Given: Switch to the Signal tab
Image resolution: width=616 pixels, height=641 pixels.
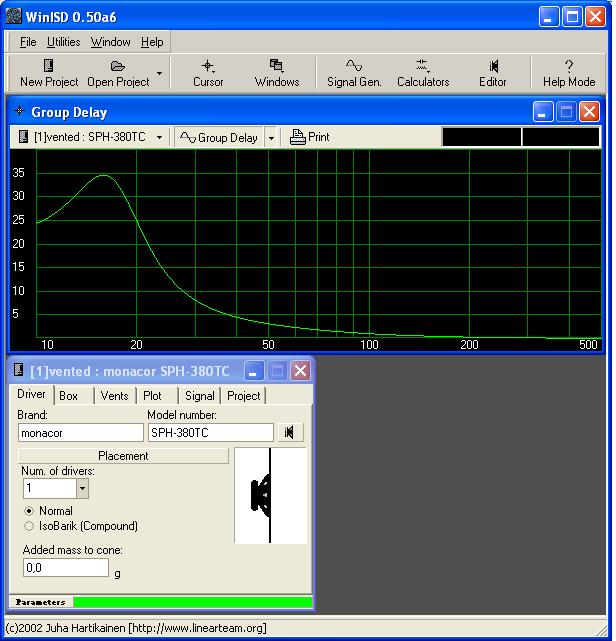Looking at the screenshot, I should 199,396.
